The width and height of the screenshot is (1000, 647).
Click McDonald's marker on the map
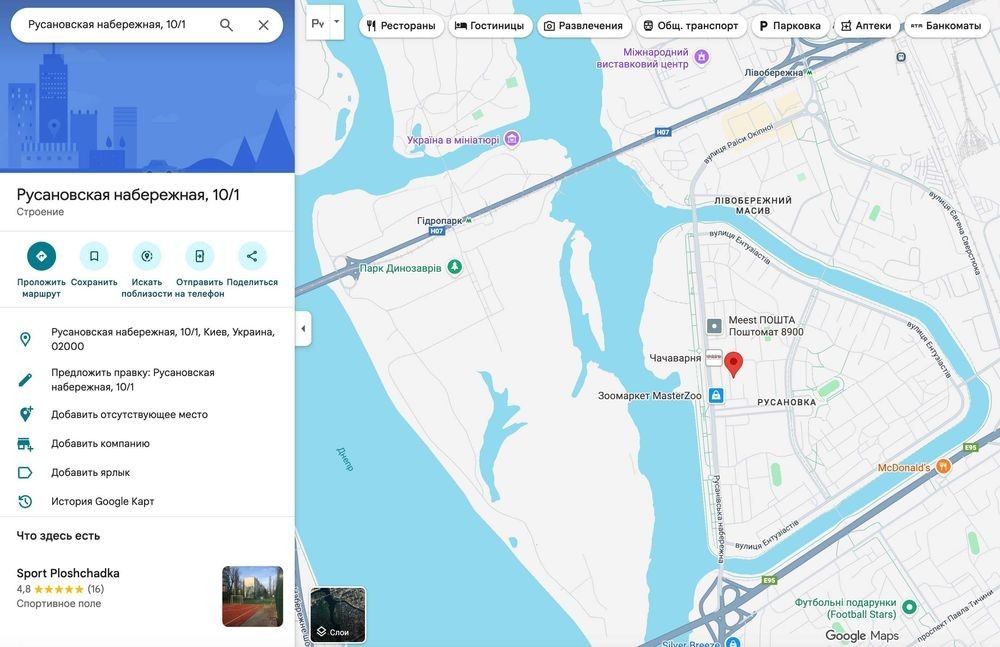(943, 466)
